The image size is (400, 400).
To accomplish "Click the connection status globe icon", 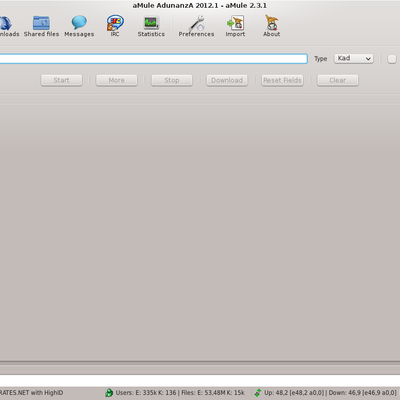I will click(x=109, y=393).
